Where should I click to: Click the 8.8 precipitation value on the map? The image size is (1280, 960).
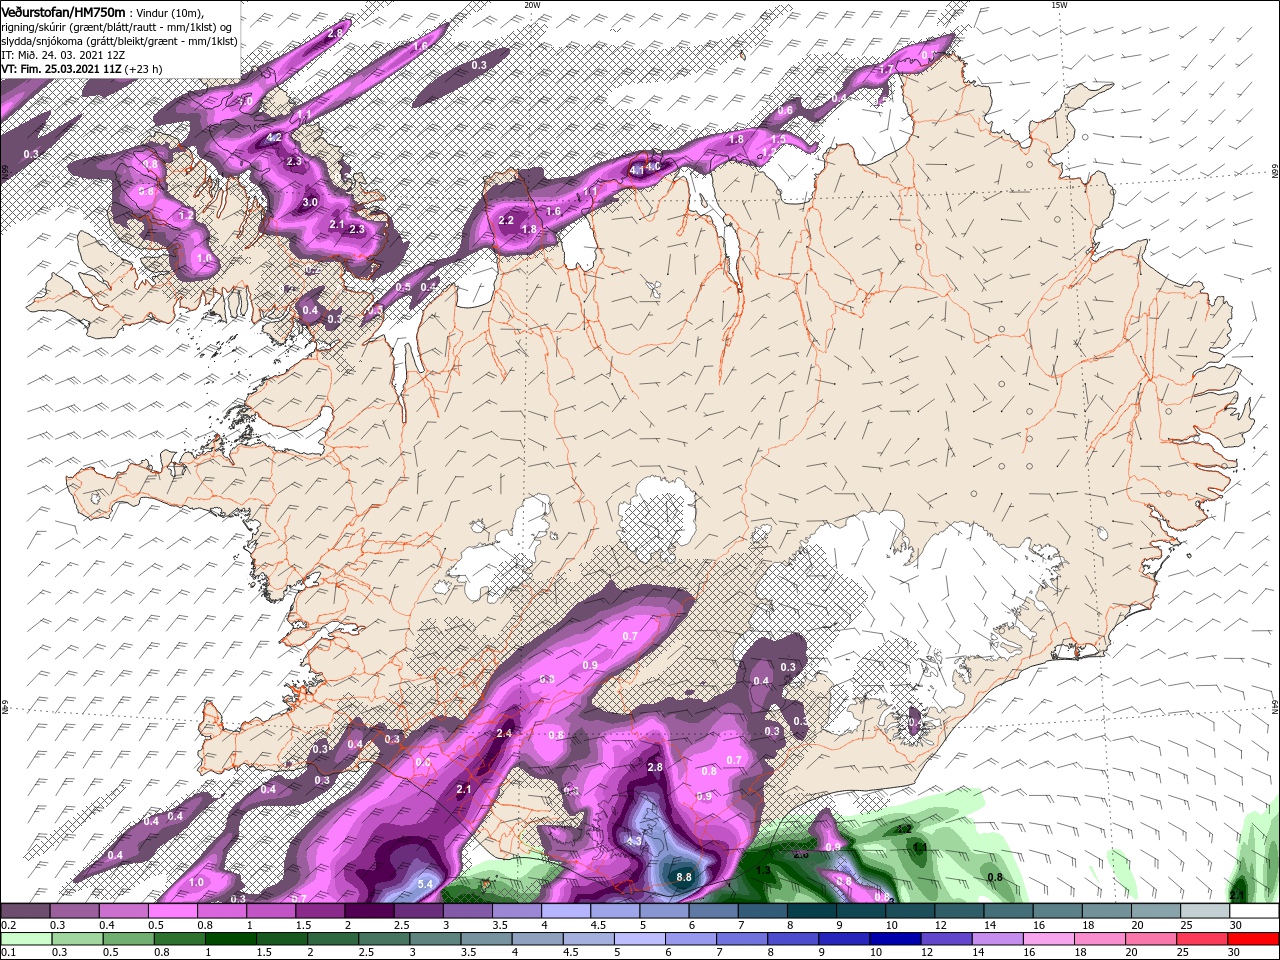point(685,877)
